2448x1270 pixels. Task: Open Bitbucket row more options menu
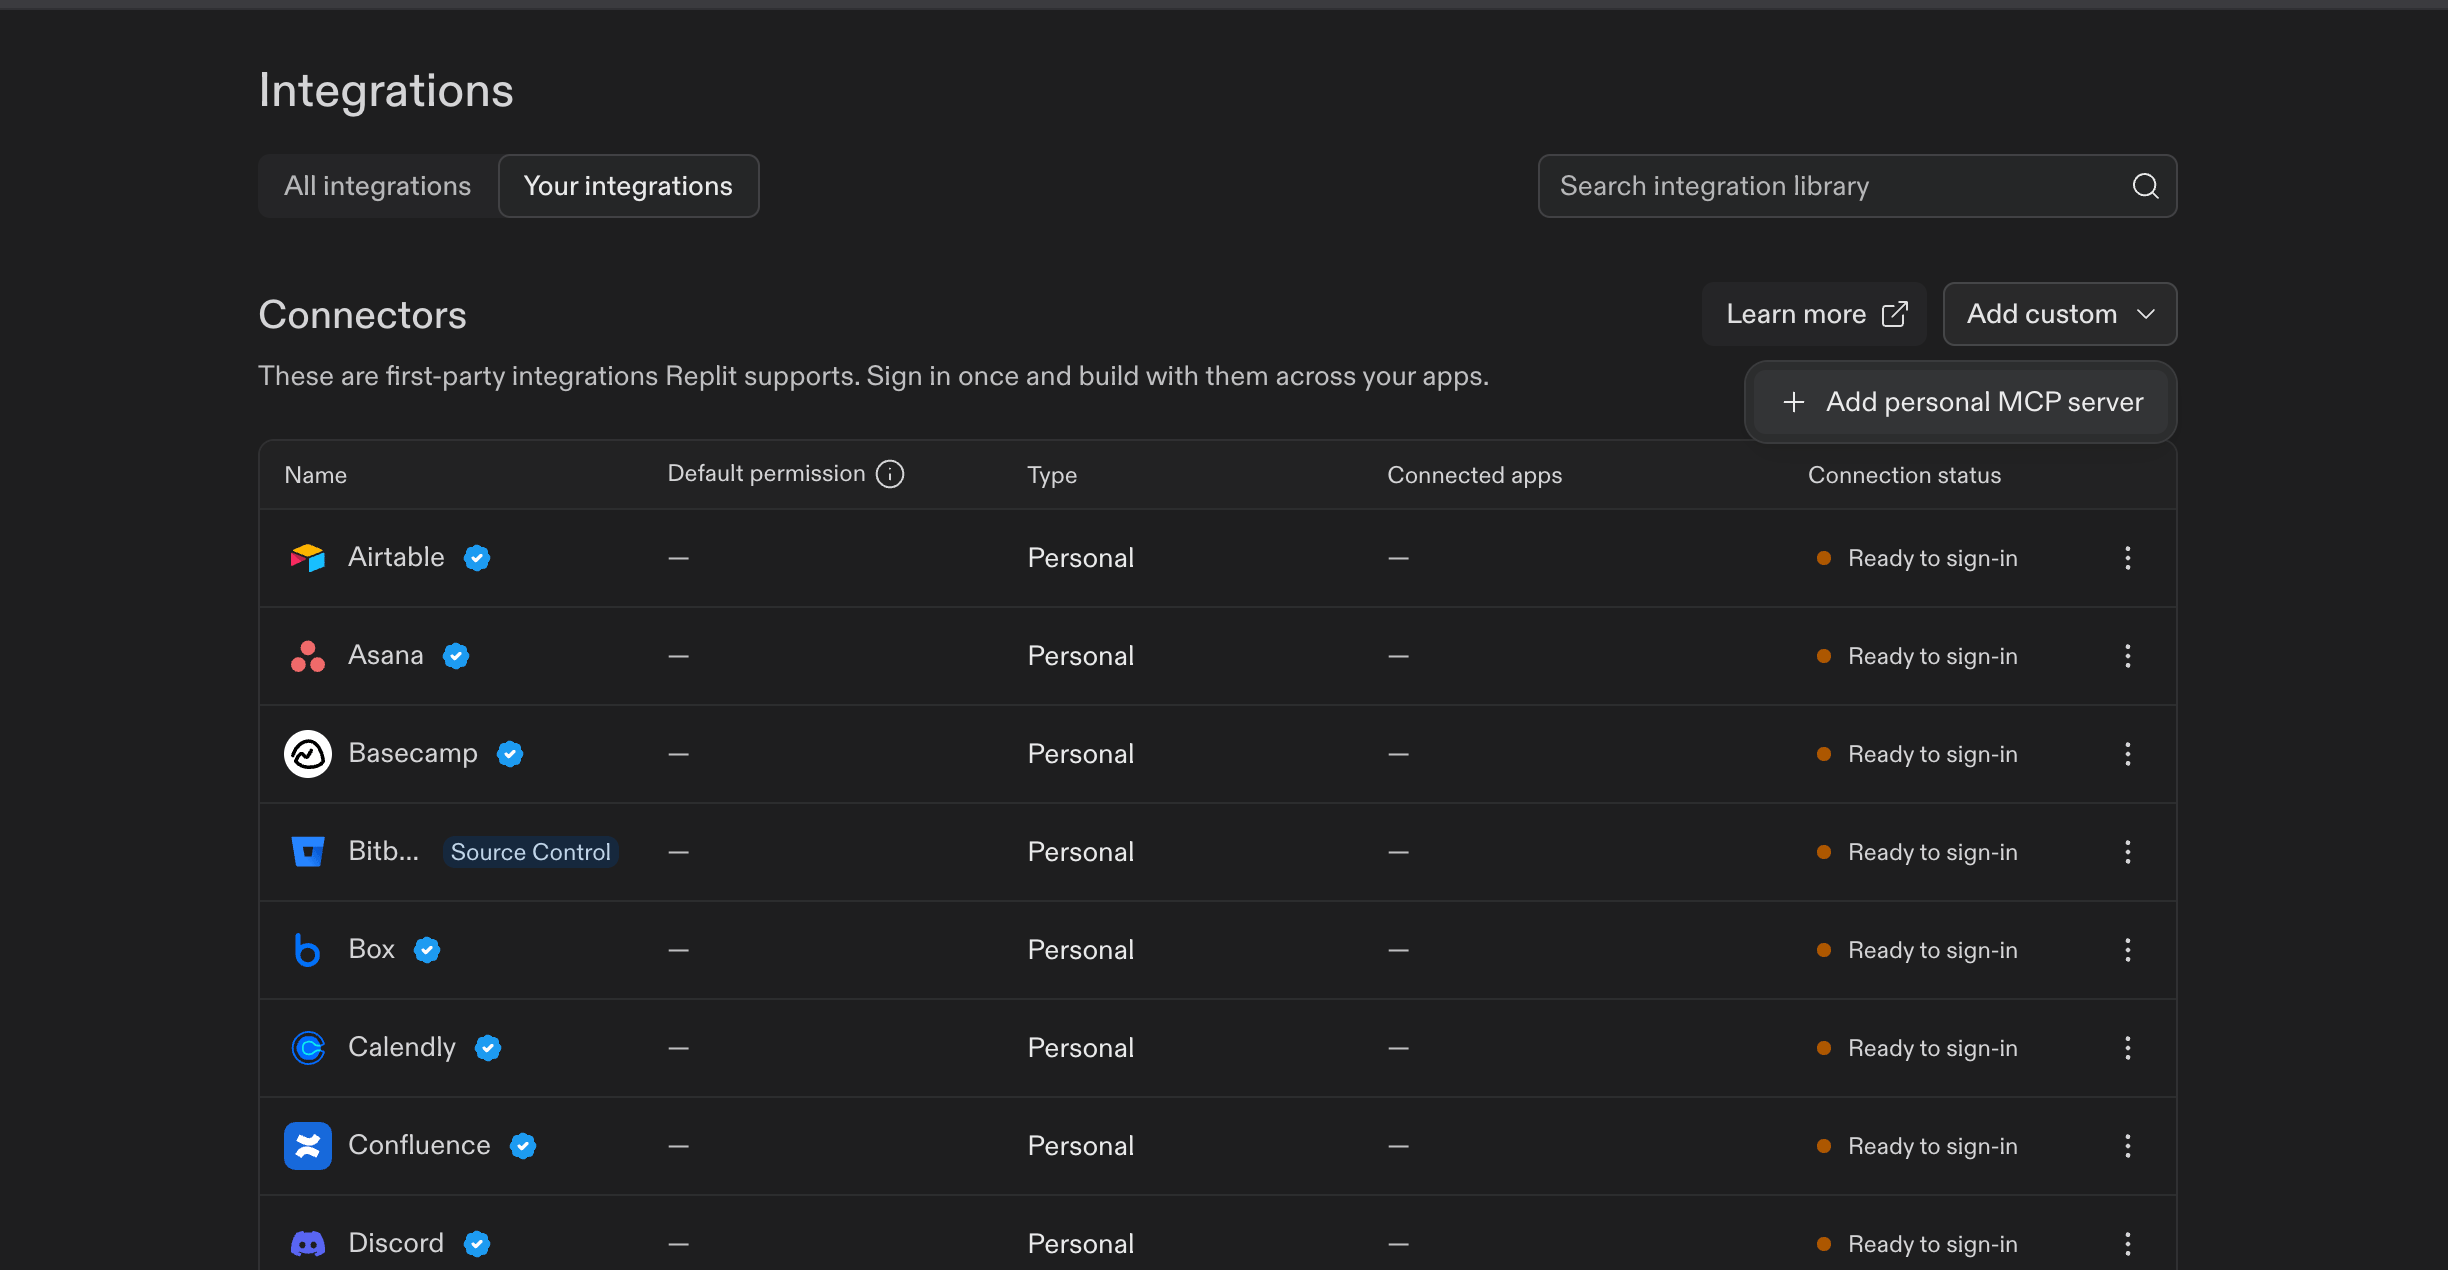pyautogui.click(x=2128, y=852)
